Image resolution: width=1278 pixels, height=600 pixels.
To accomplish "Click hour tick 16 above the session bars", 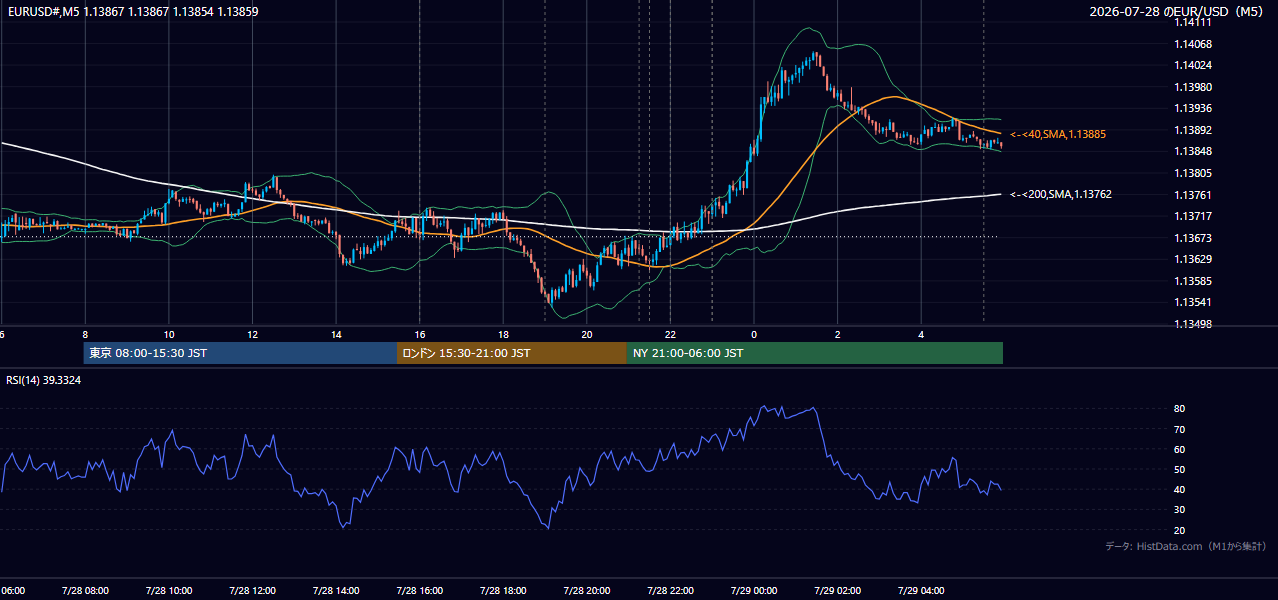I will click(420, 335).
